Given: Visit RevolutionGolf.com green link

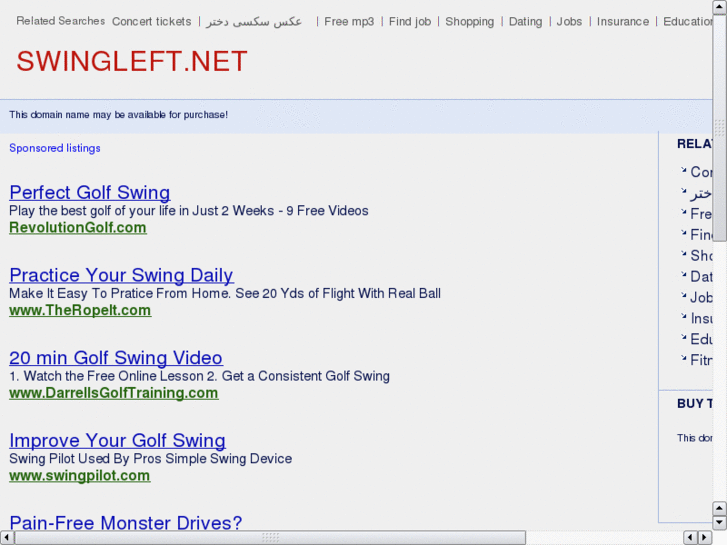Looking at the screenshot, I should coord(78,228).
